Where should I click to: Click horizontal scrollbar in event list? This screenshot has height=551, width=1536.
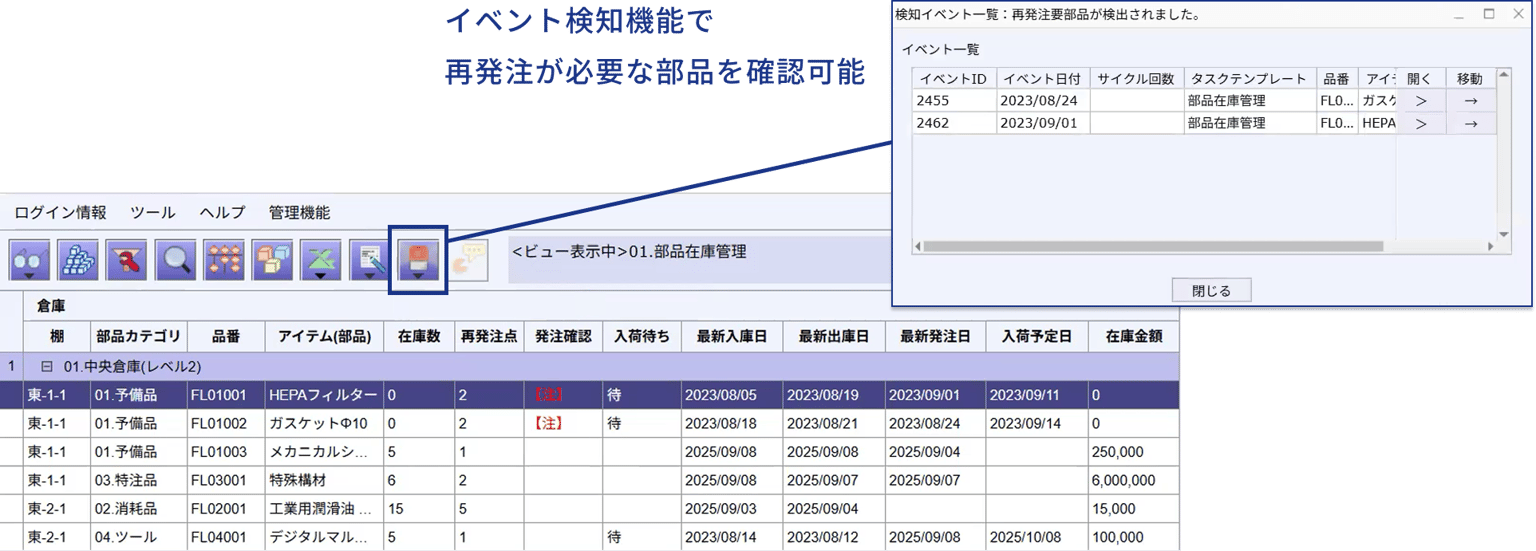1153,246
